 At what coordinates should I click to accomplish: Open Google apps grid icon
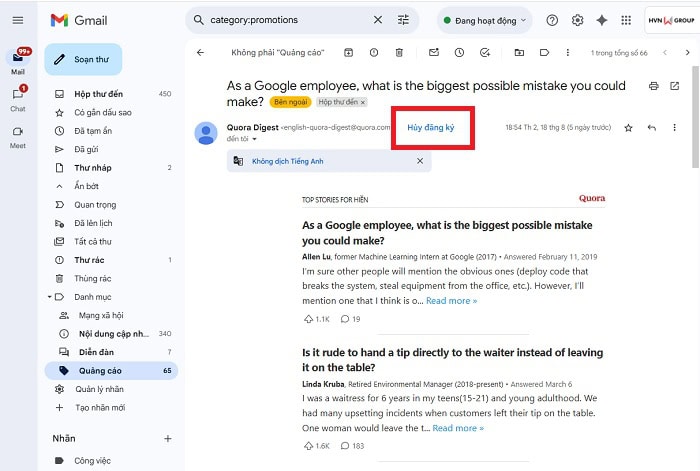tap(626, 20)
